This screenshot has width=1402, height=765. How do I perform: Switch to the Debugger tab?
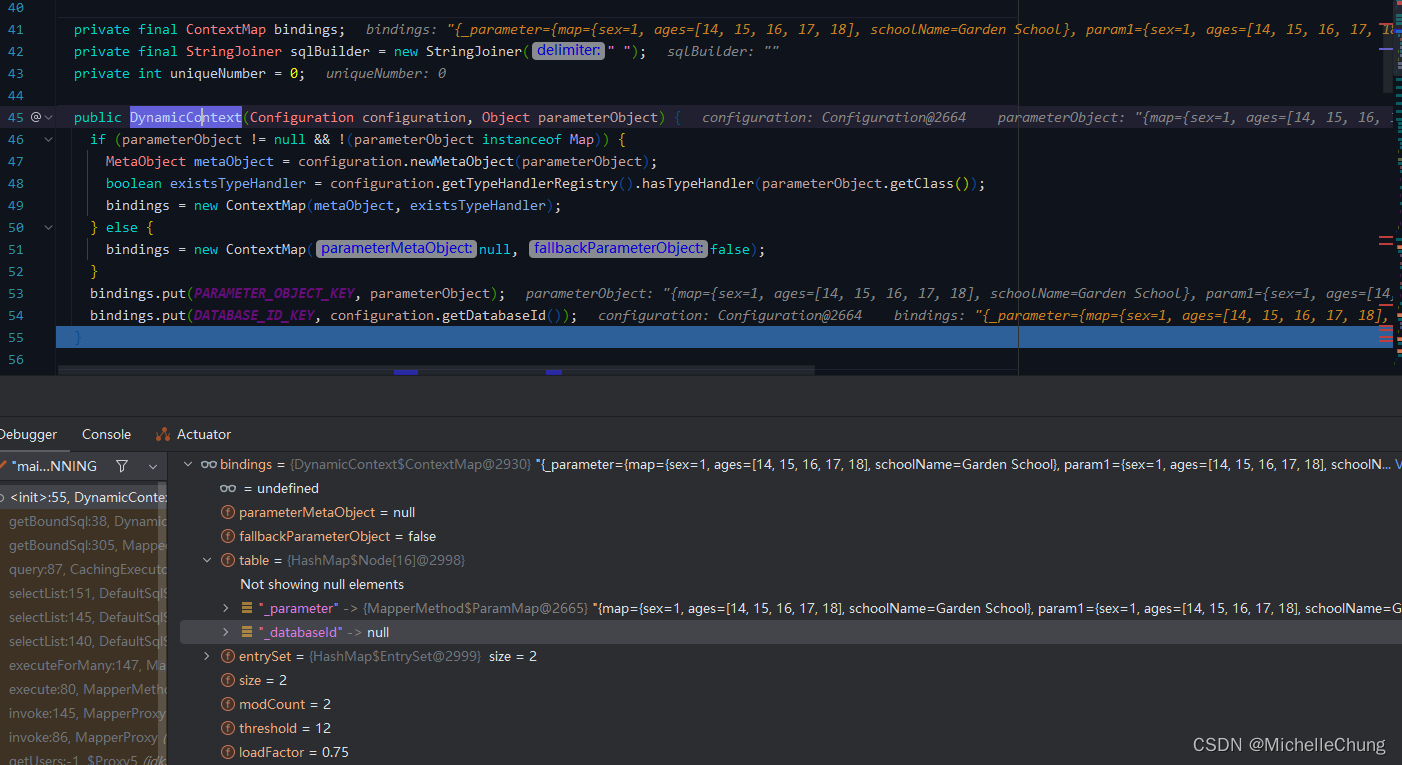[28, 434]
